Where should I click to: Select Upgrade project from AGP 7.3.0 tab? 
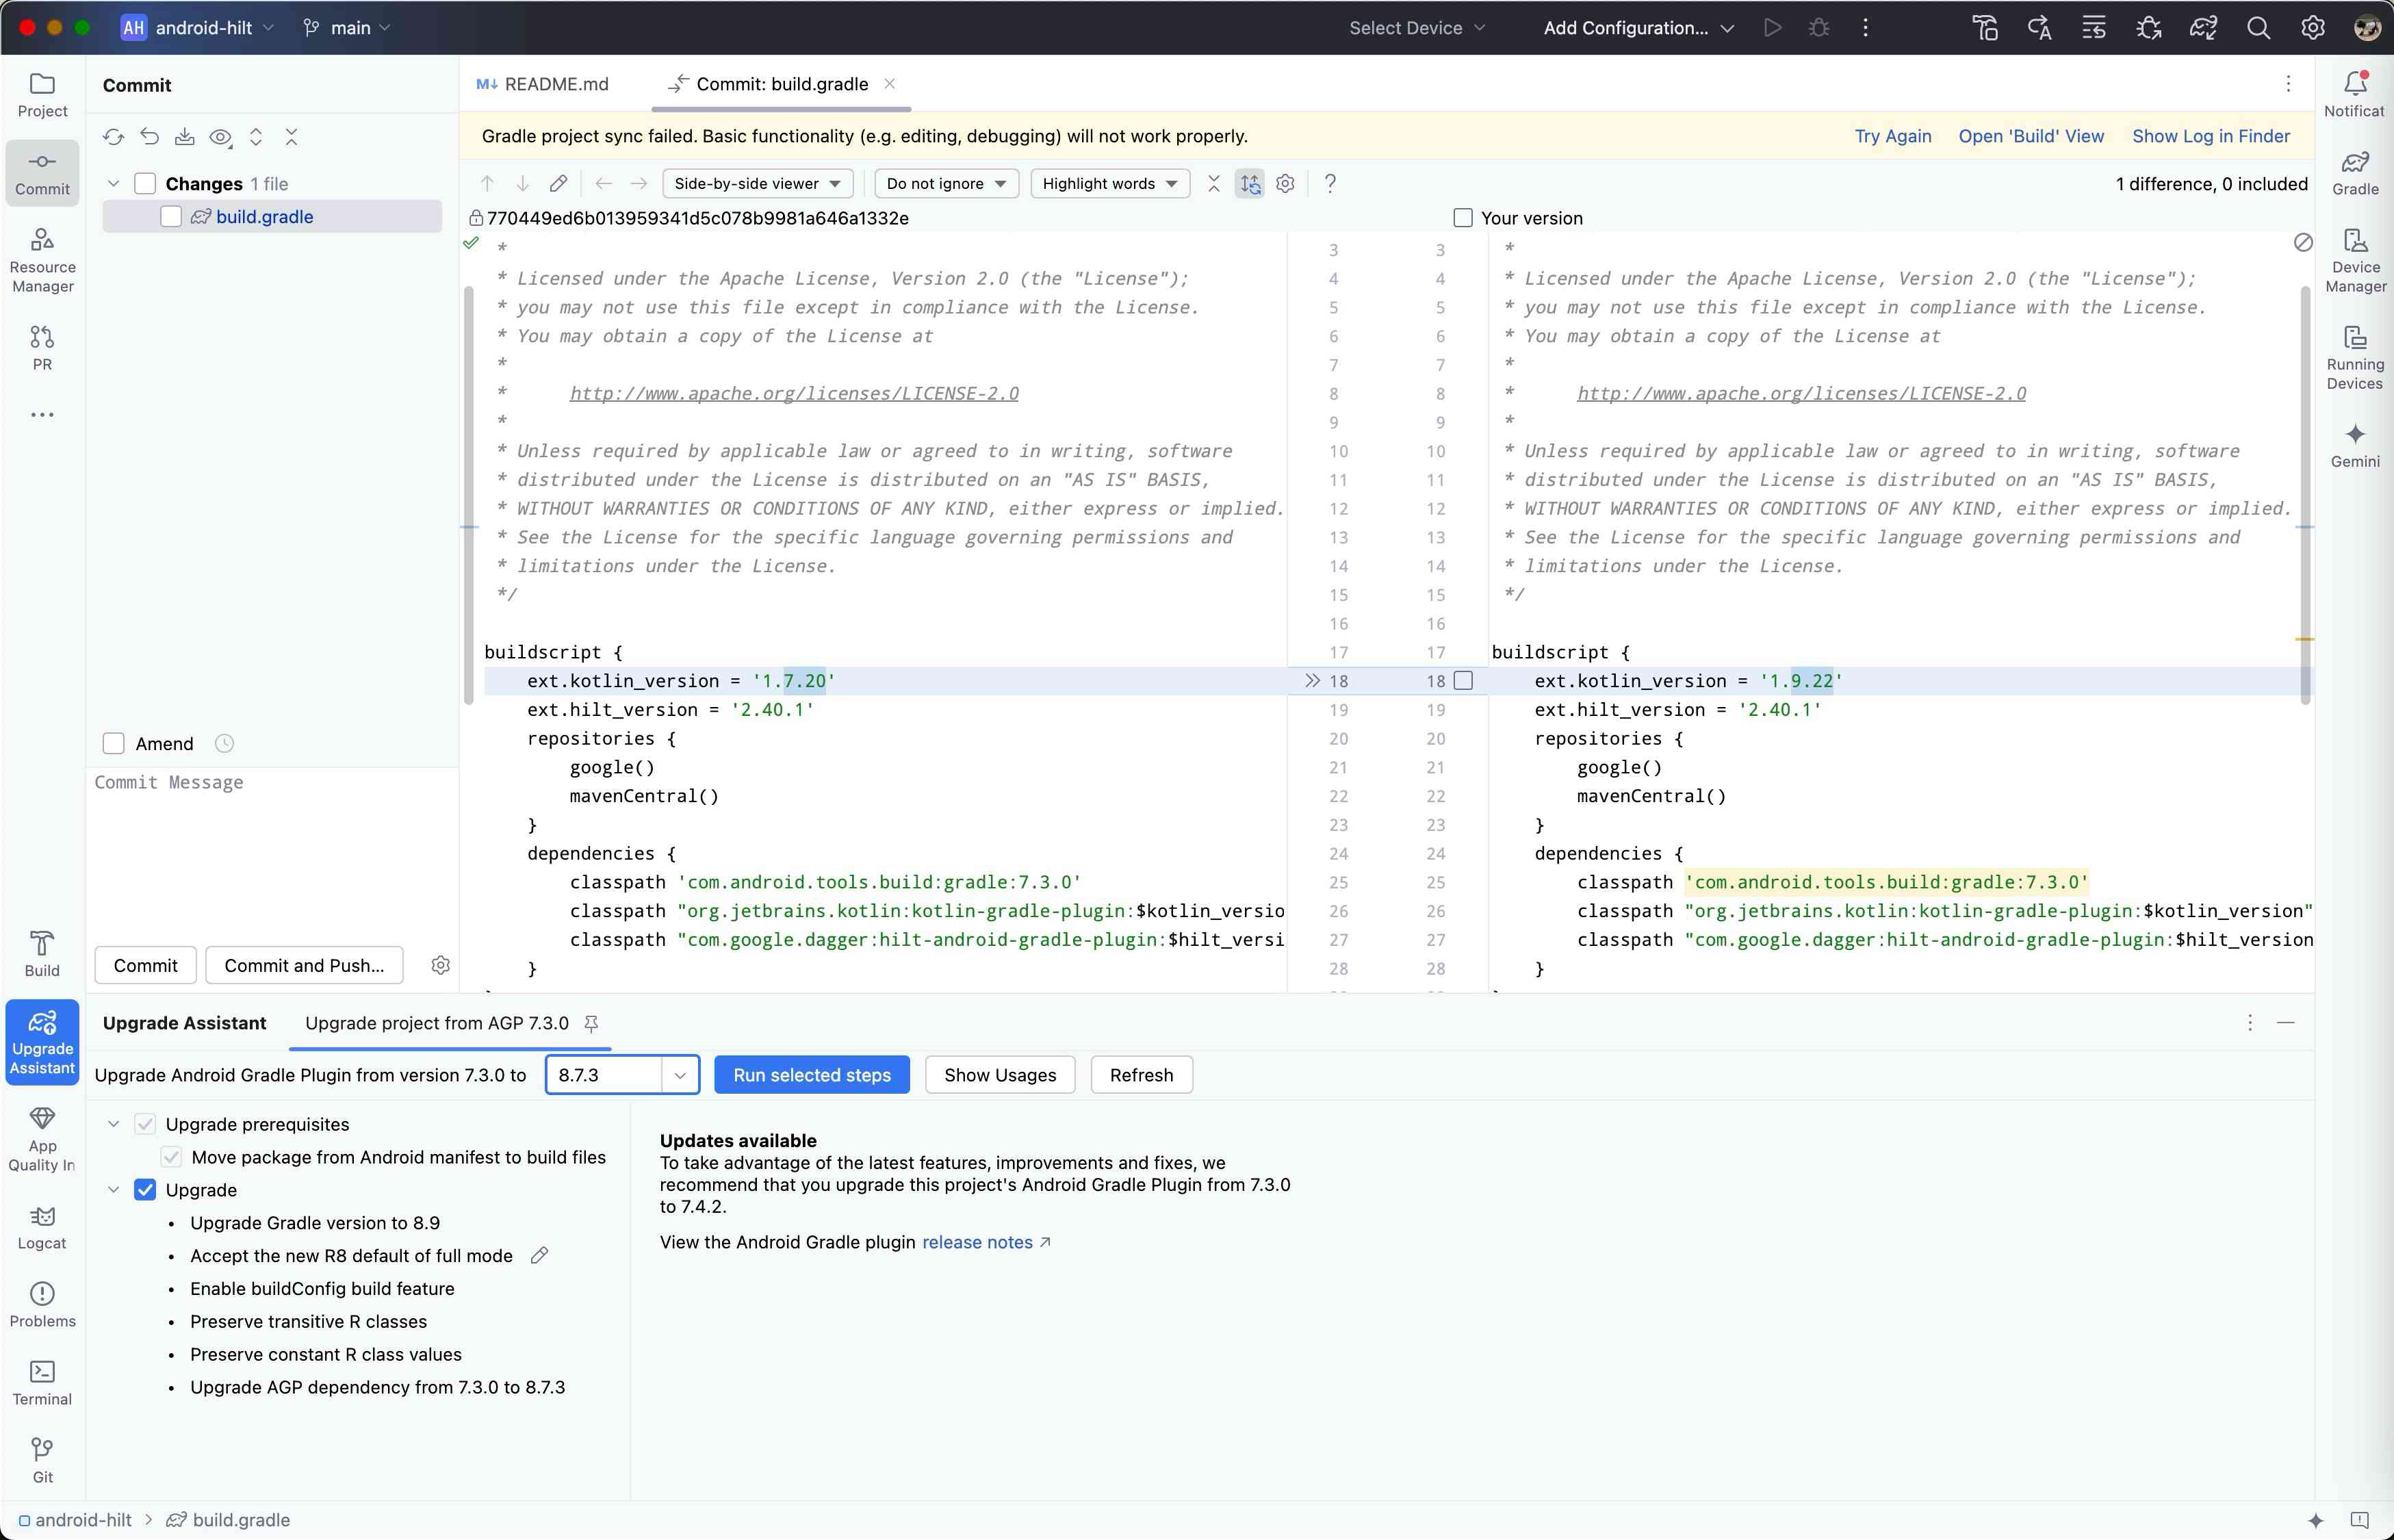436,1023
